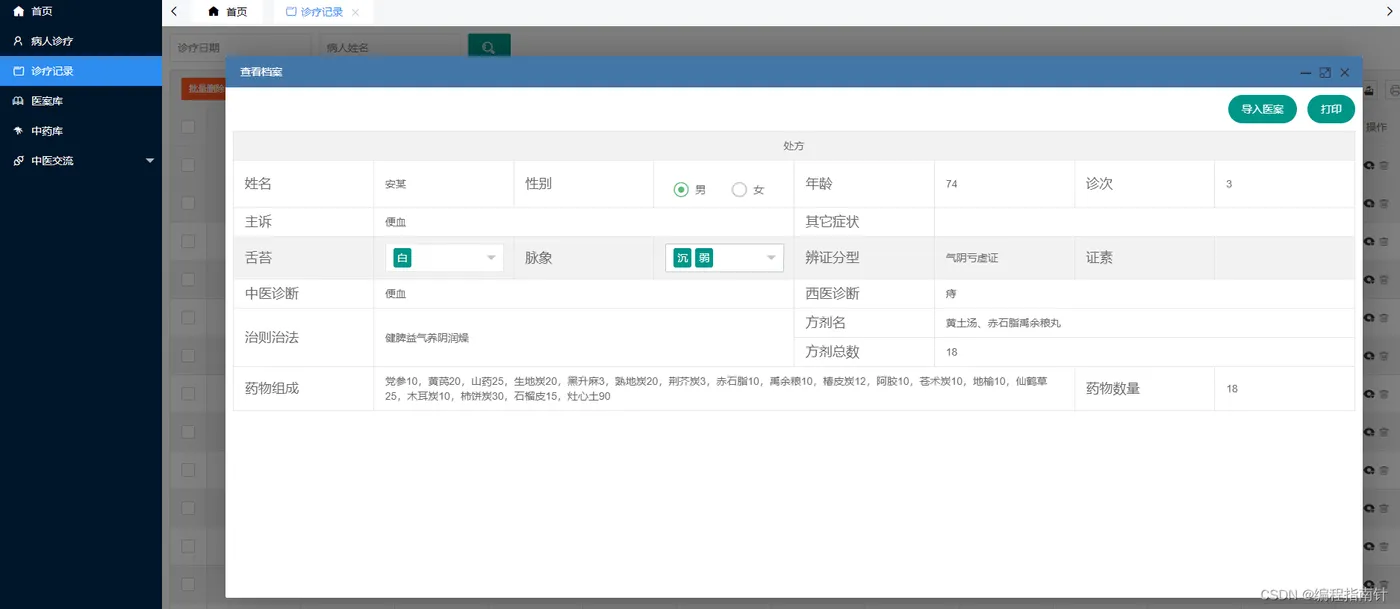1400x609 pixels.
Task: Click the home icon in the sidebar
Action: pos(18,11)
